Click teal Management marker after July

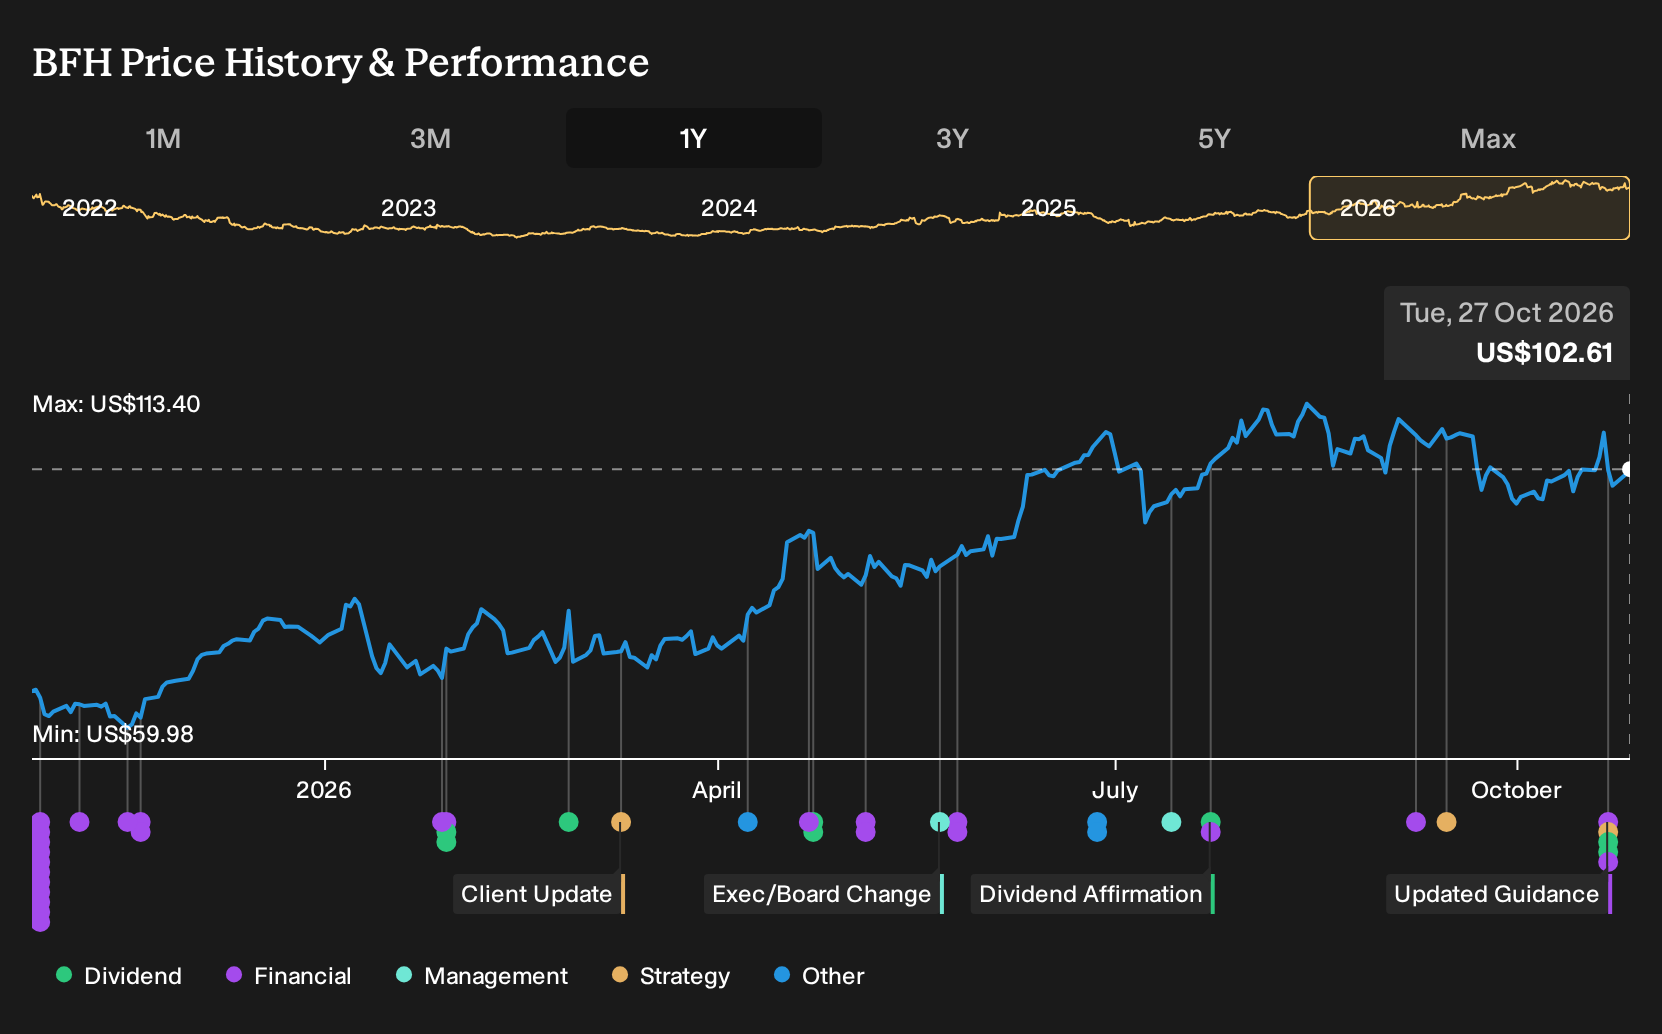pos(1171,822)
